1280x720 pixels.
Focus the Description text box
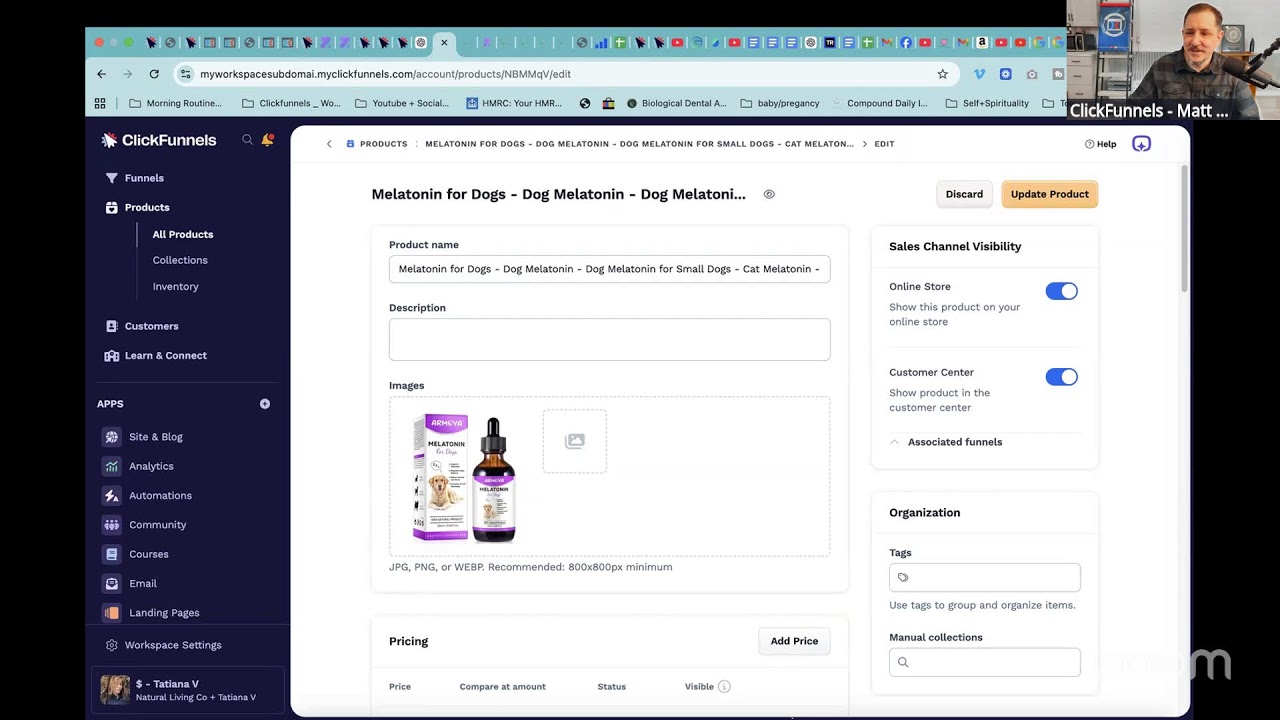tap(609, 340)
